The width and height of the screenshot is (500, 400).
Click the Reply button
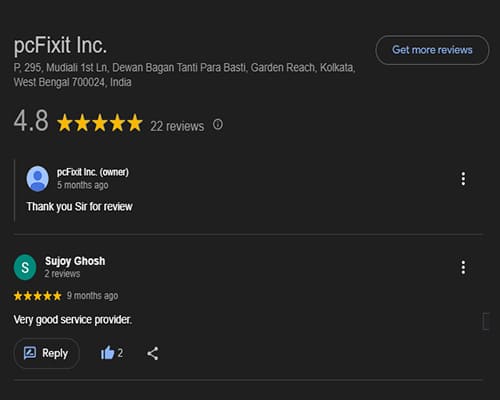point(46,353)
